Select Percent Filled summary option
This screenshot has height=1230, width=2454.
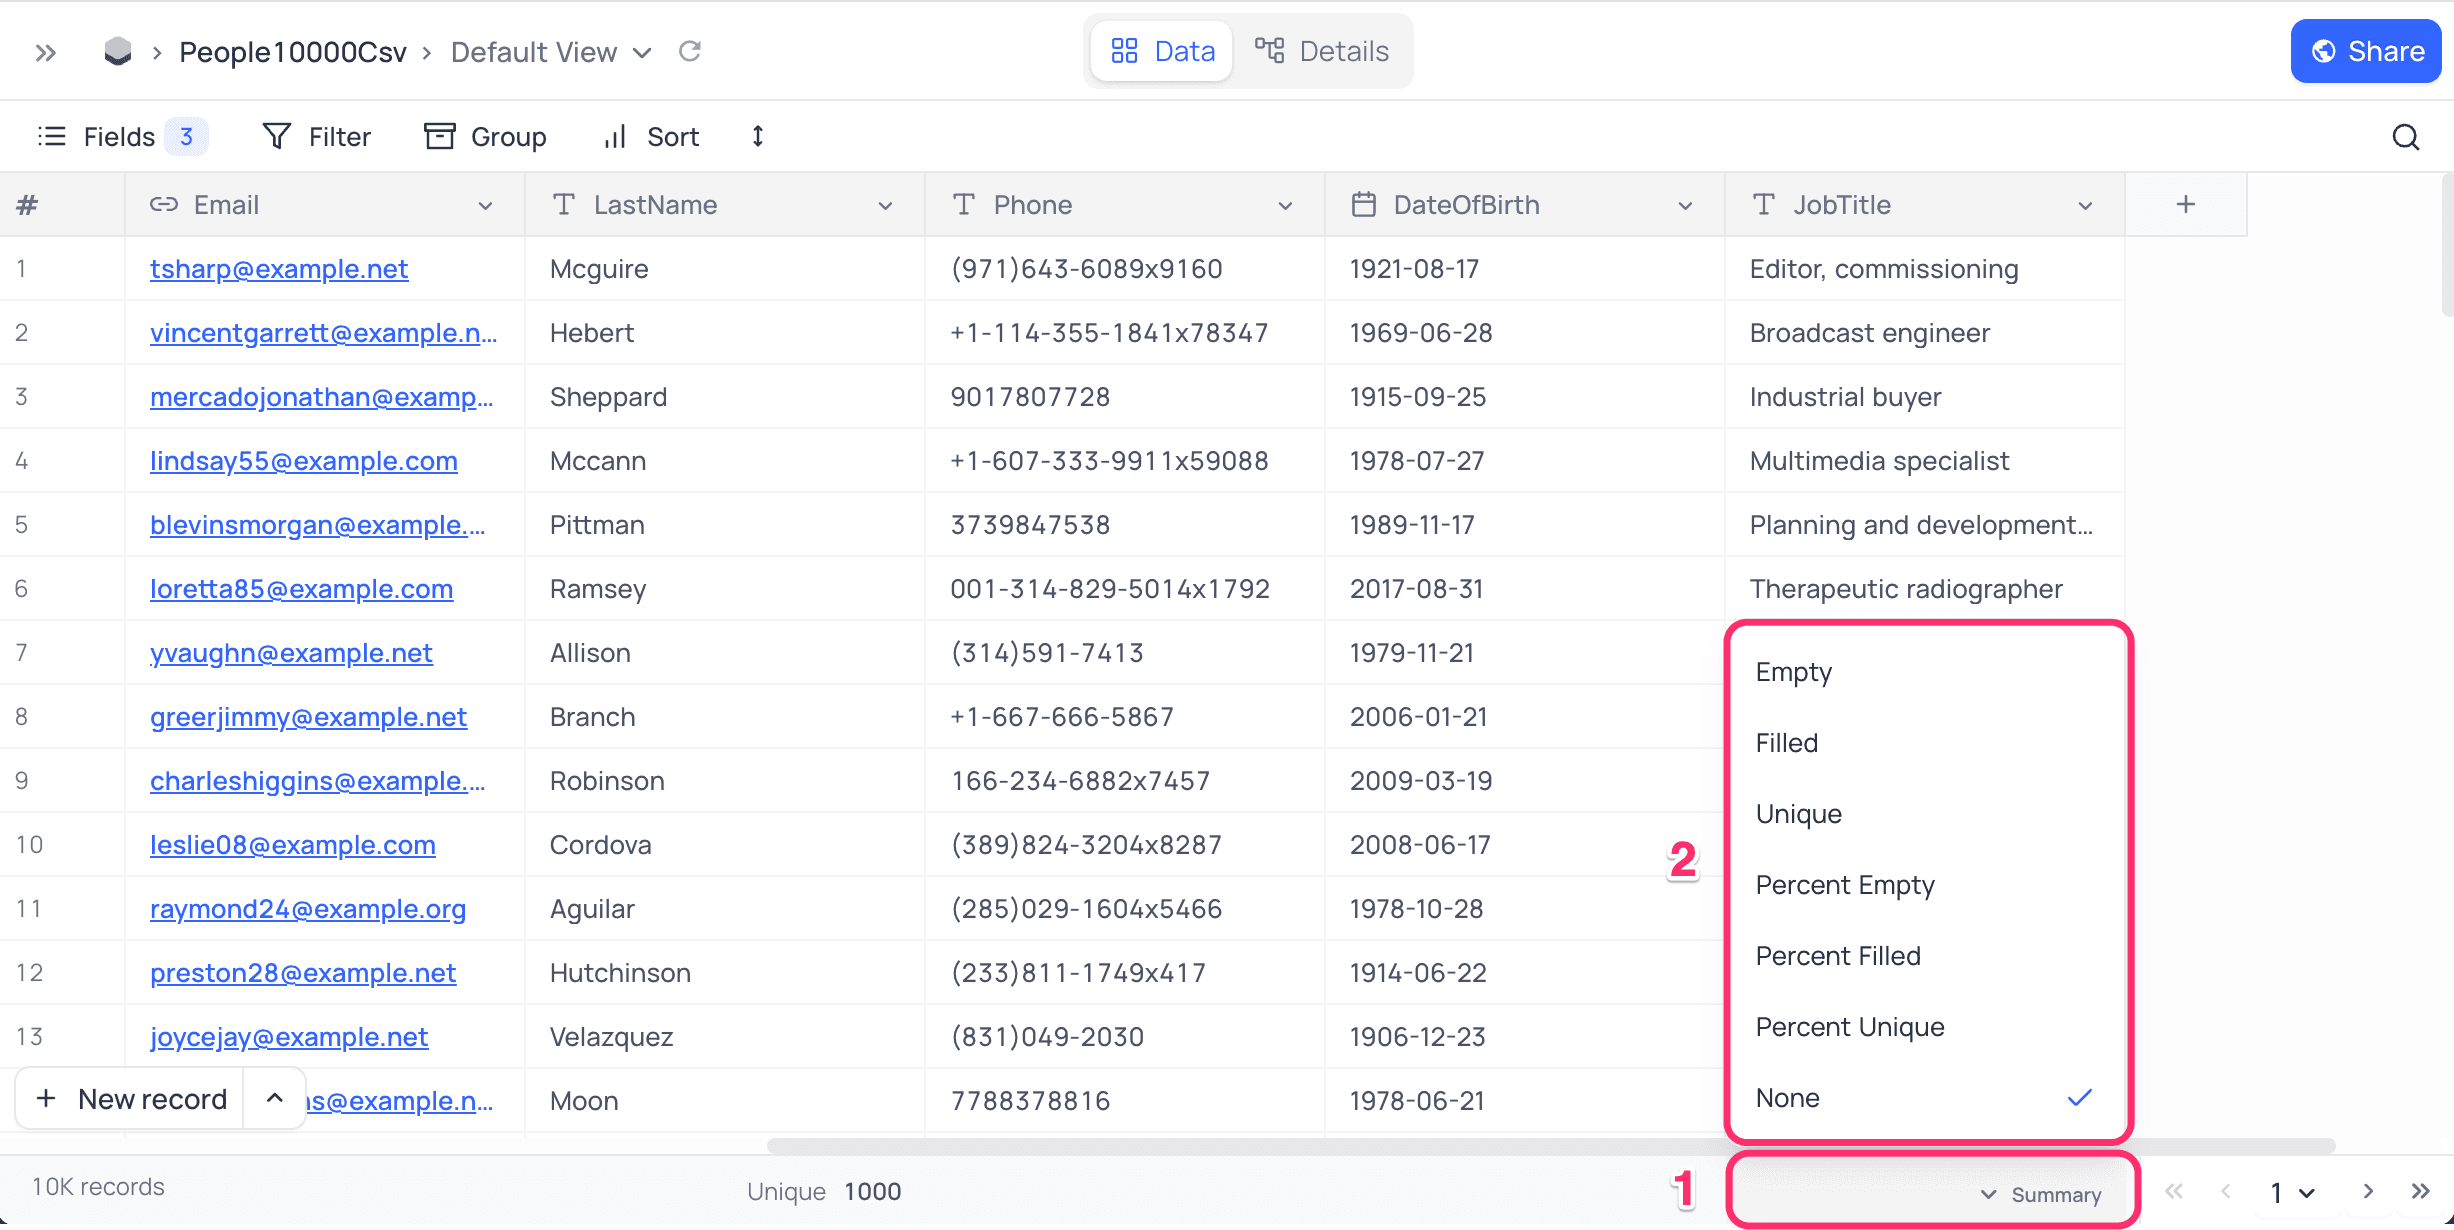[1838, 956]
